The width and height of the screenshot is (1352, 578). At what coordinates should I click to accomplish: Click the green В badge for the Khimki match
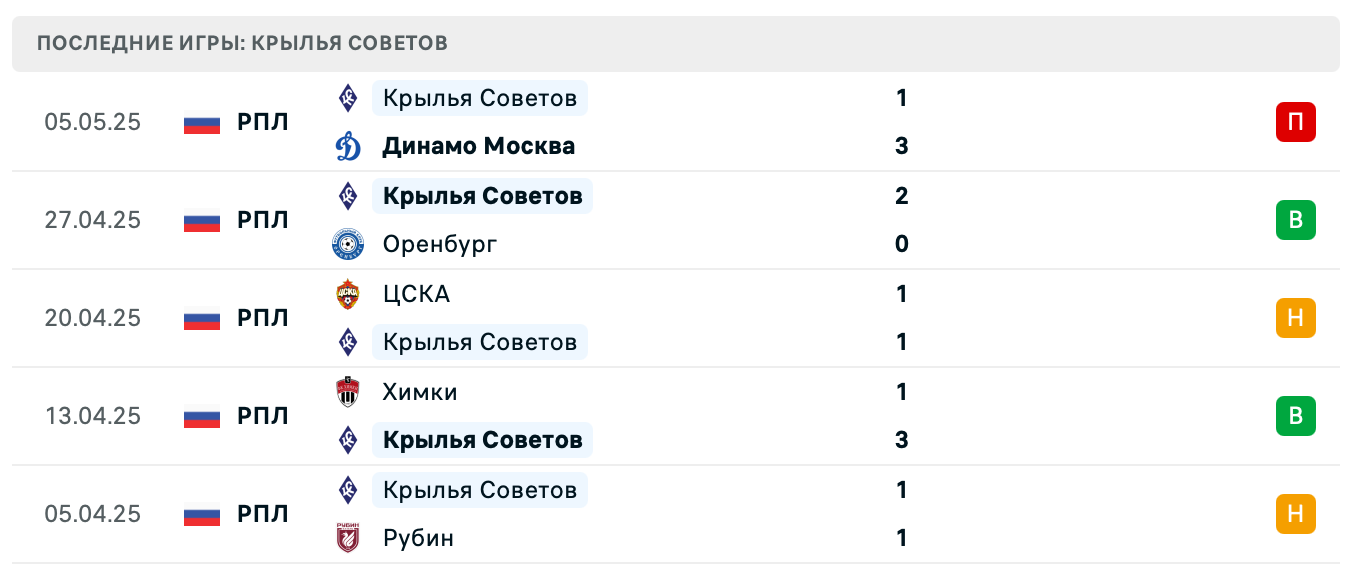pyautogui.click(x=1297, y=416)
